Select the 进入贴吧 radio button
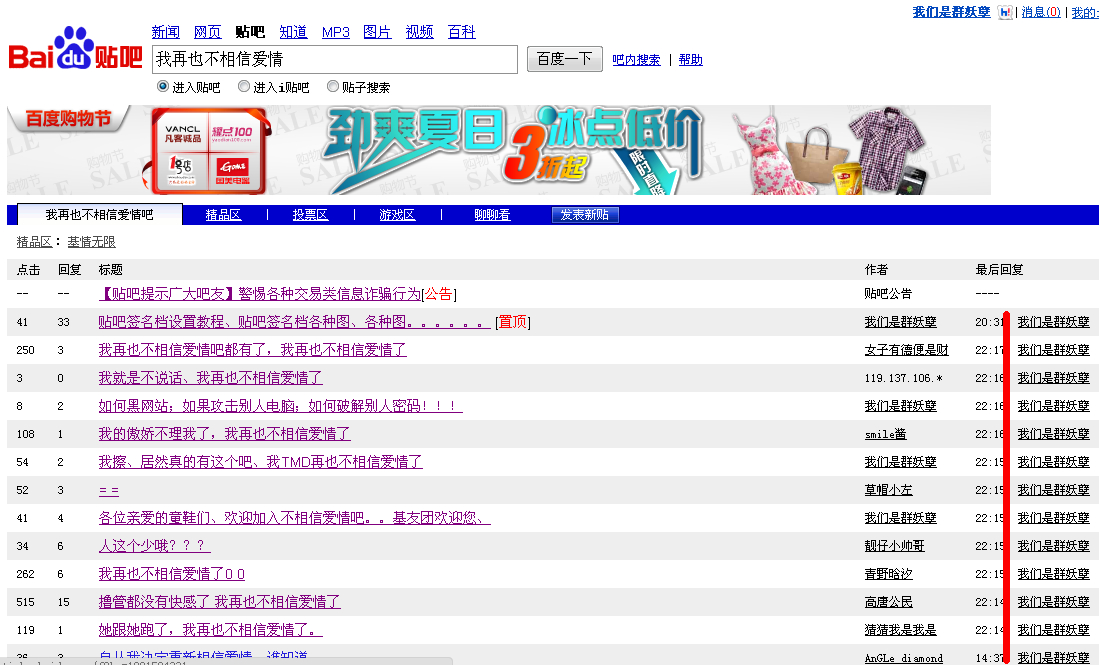Viewport: 1099px width, 665px height. point(163,86)
